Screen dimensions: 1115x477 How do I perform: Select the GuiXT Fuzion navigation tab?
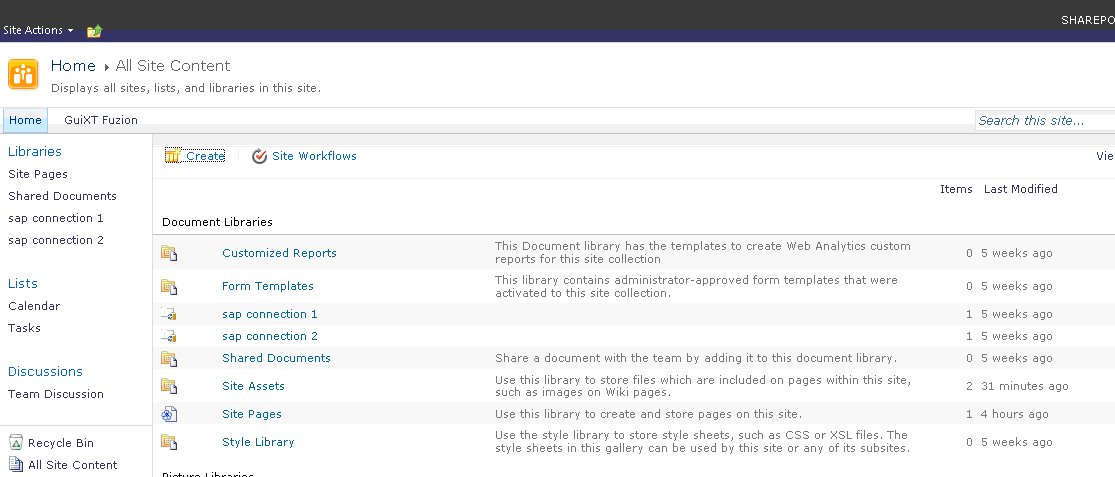click(101, 120)
